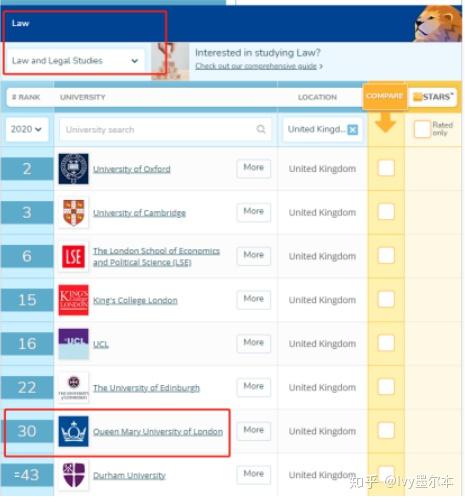The height and width of the screenshot is (502, 465).
Task: Click the search magnifier icon
Action: point(261,129)
